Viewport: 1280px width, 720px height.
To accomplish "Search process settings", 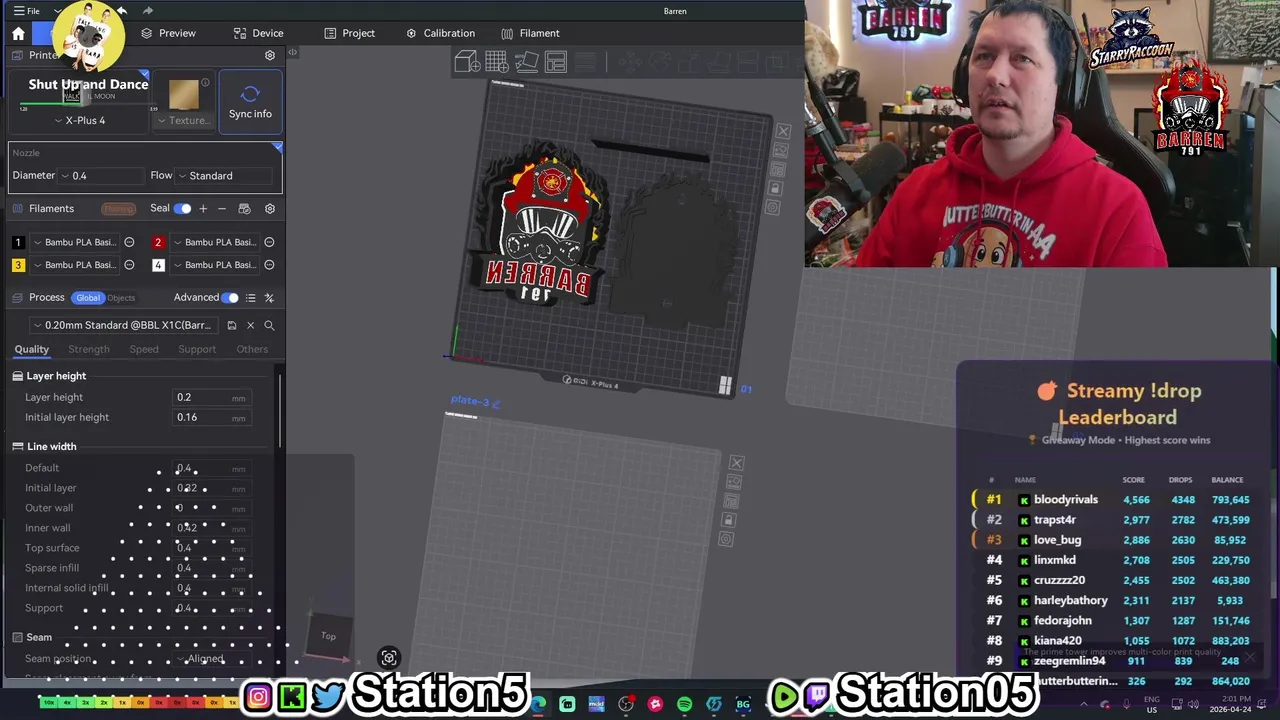I will pos(269,325).
